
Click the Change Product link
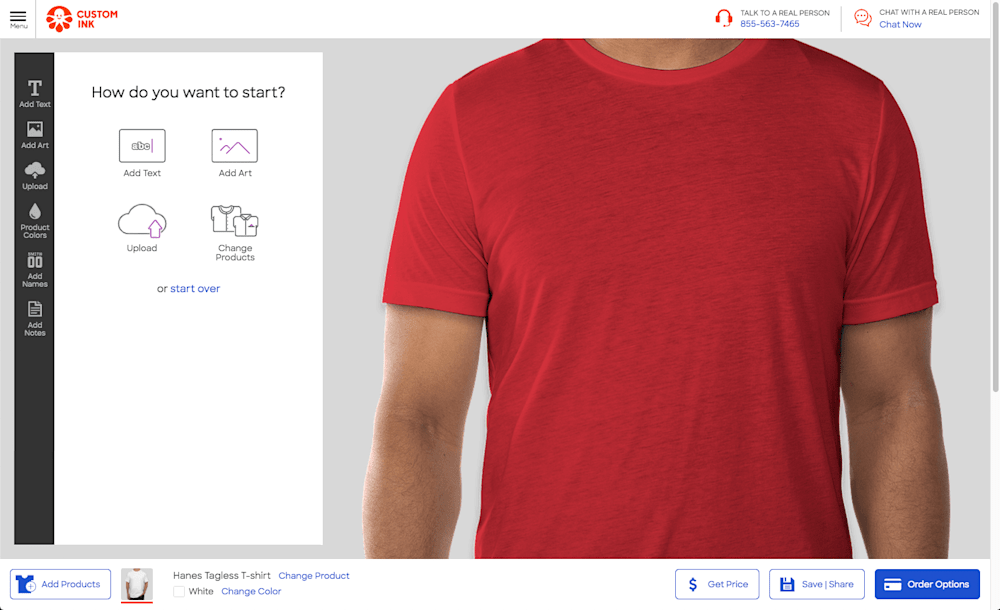(314, 576)
